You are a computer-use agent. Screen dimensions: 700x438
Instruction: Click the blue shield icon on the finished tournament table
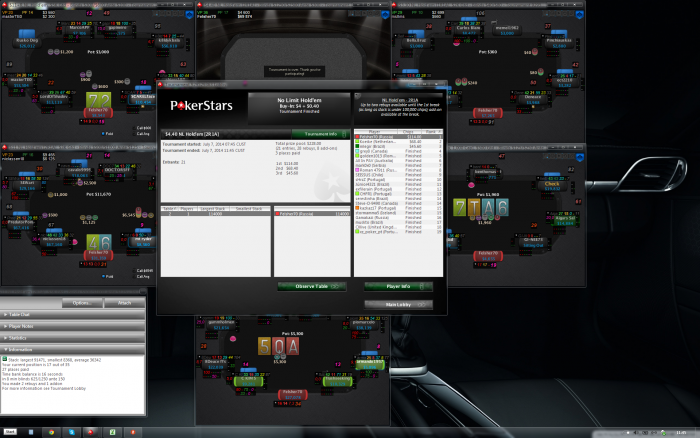pyautogui.click(x=385, y=15)
